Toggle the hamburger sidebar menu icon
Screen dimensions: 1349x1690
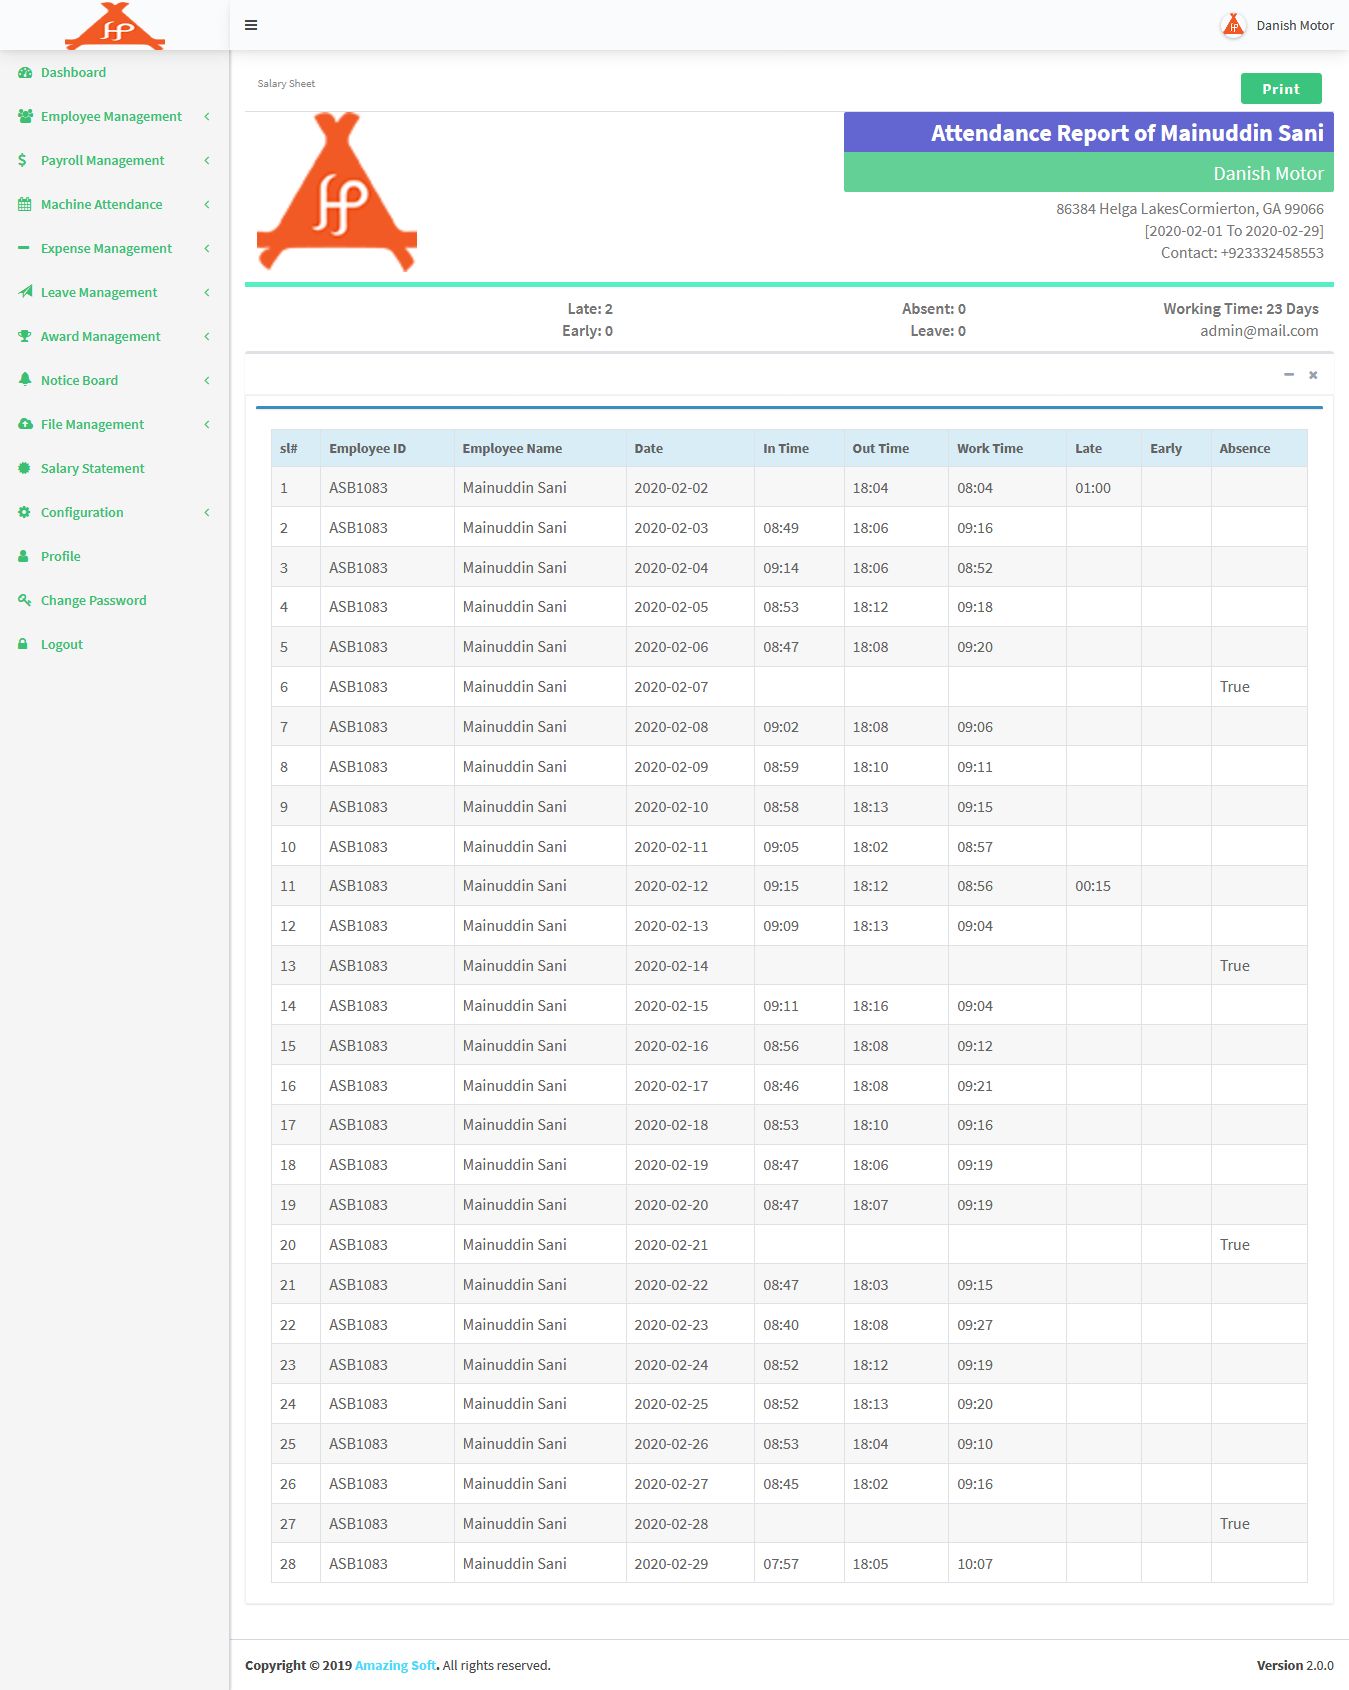(x=251, y=25)
